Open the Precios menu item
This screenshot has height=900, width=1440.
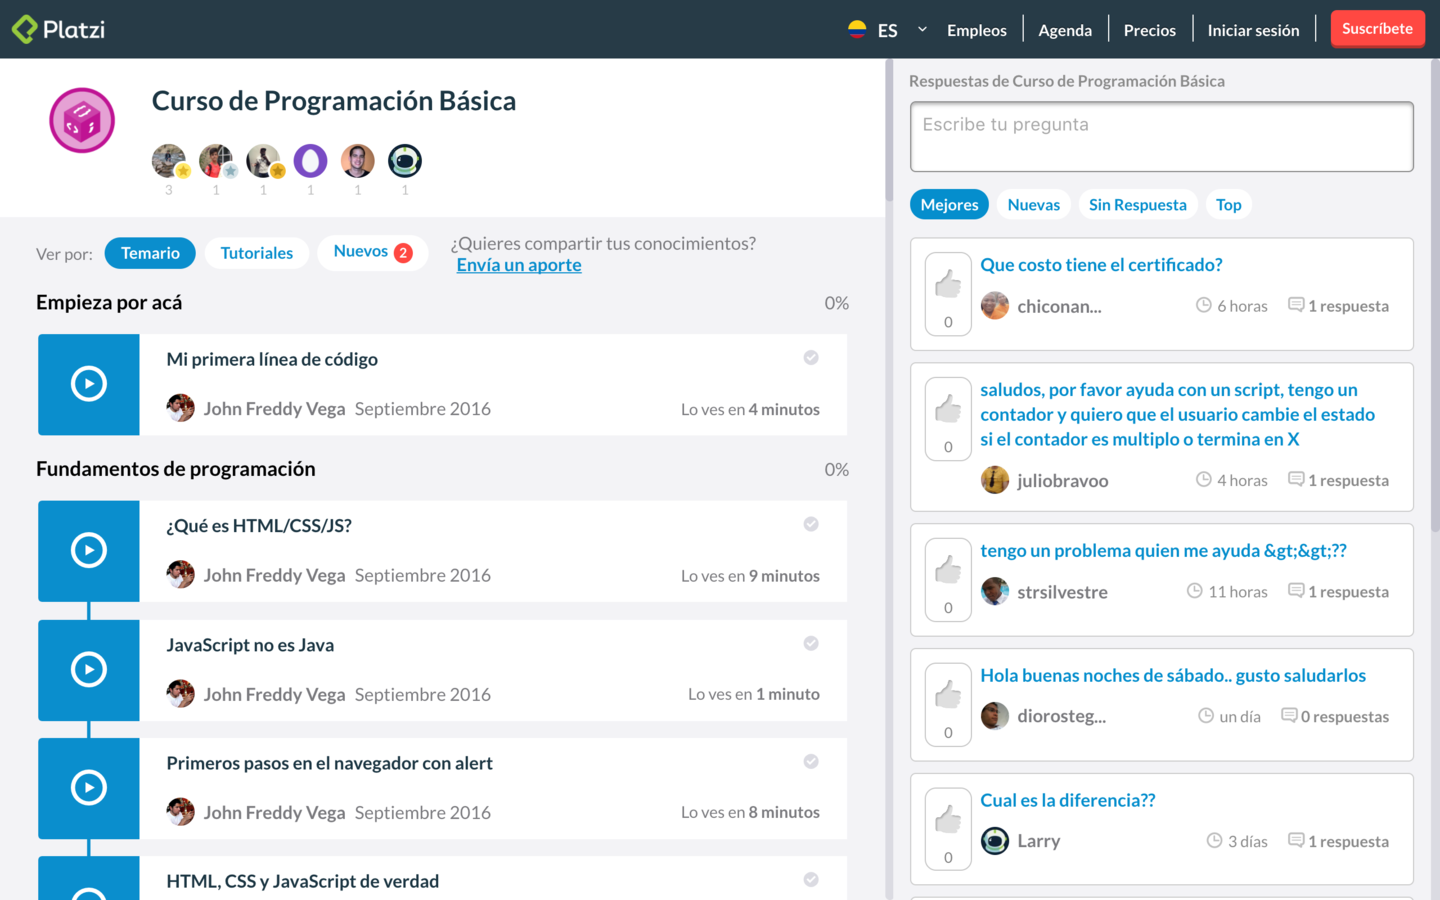point(1150,30)
